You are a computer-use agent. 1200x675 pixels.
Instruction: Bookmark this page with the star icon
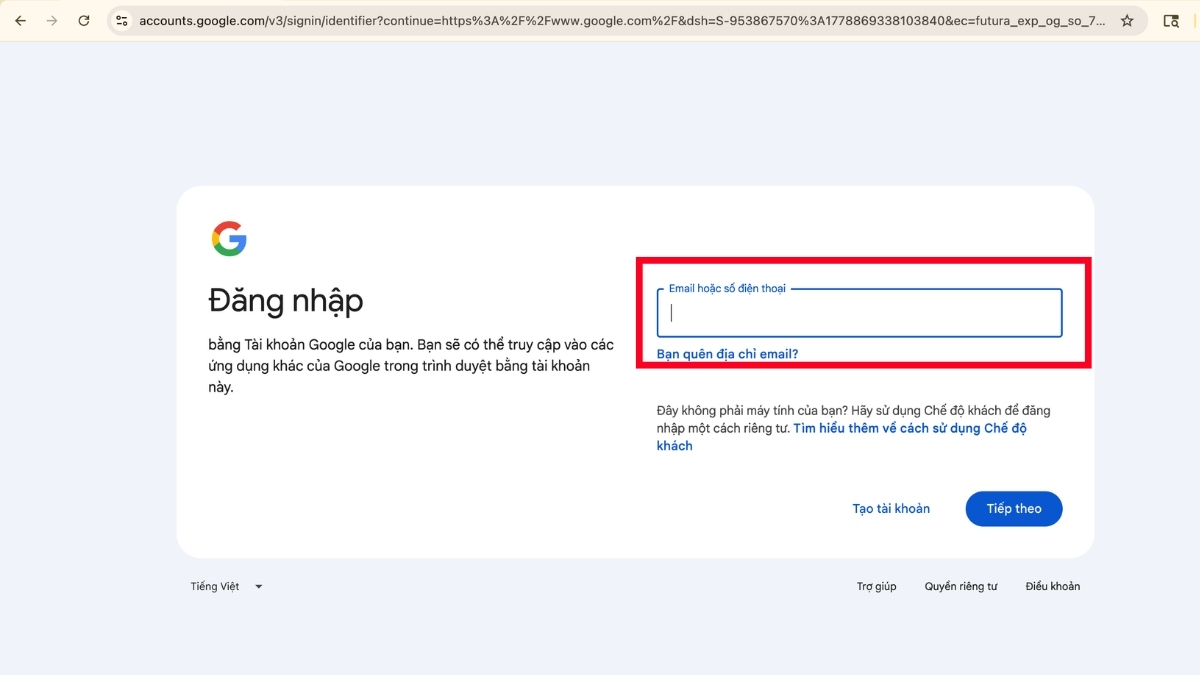(x=1127, y=20)
